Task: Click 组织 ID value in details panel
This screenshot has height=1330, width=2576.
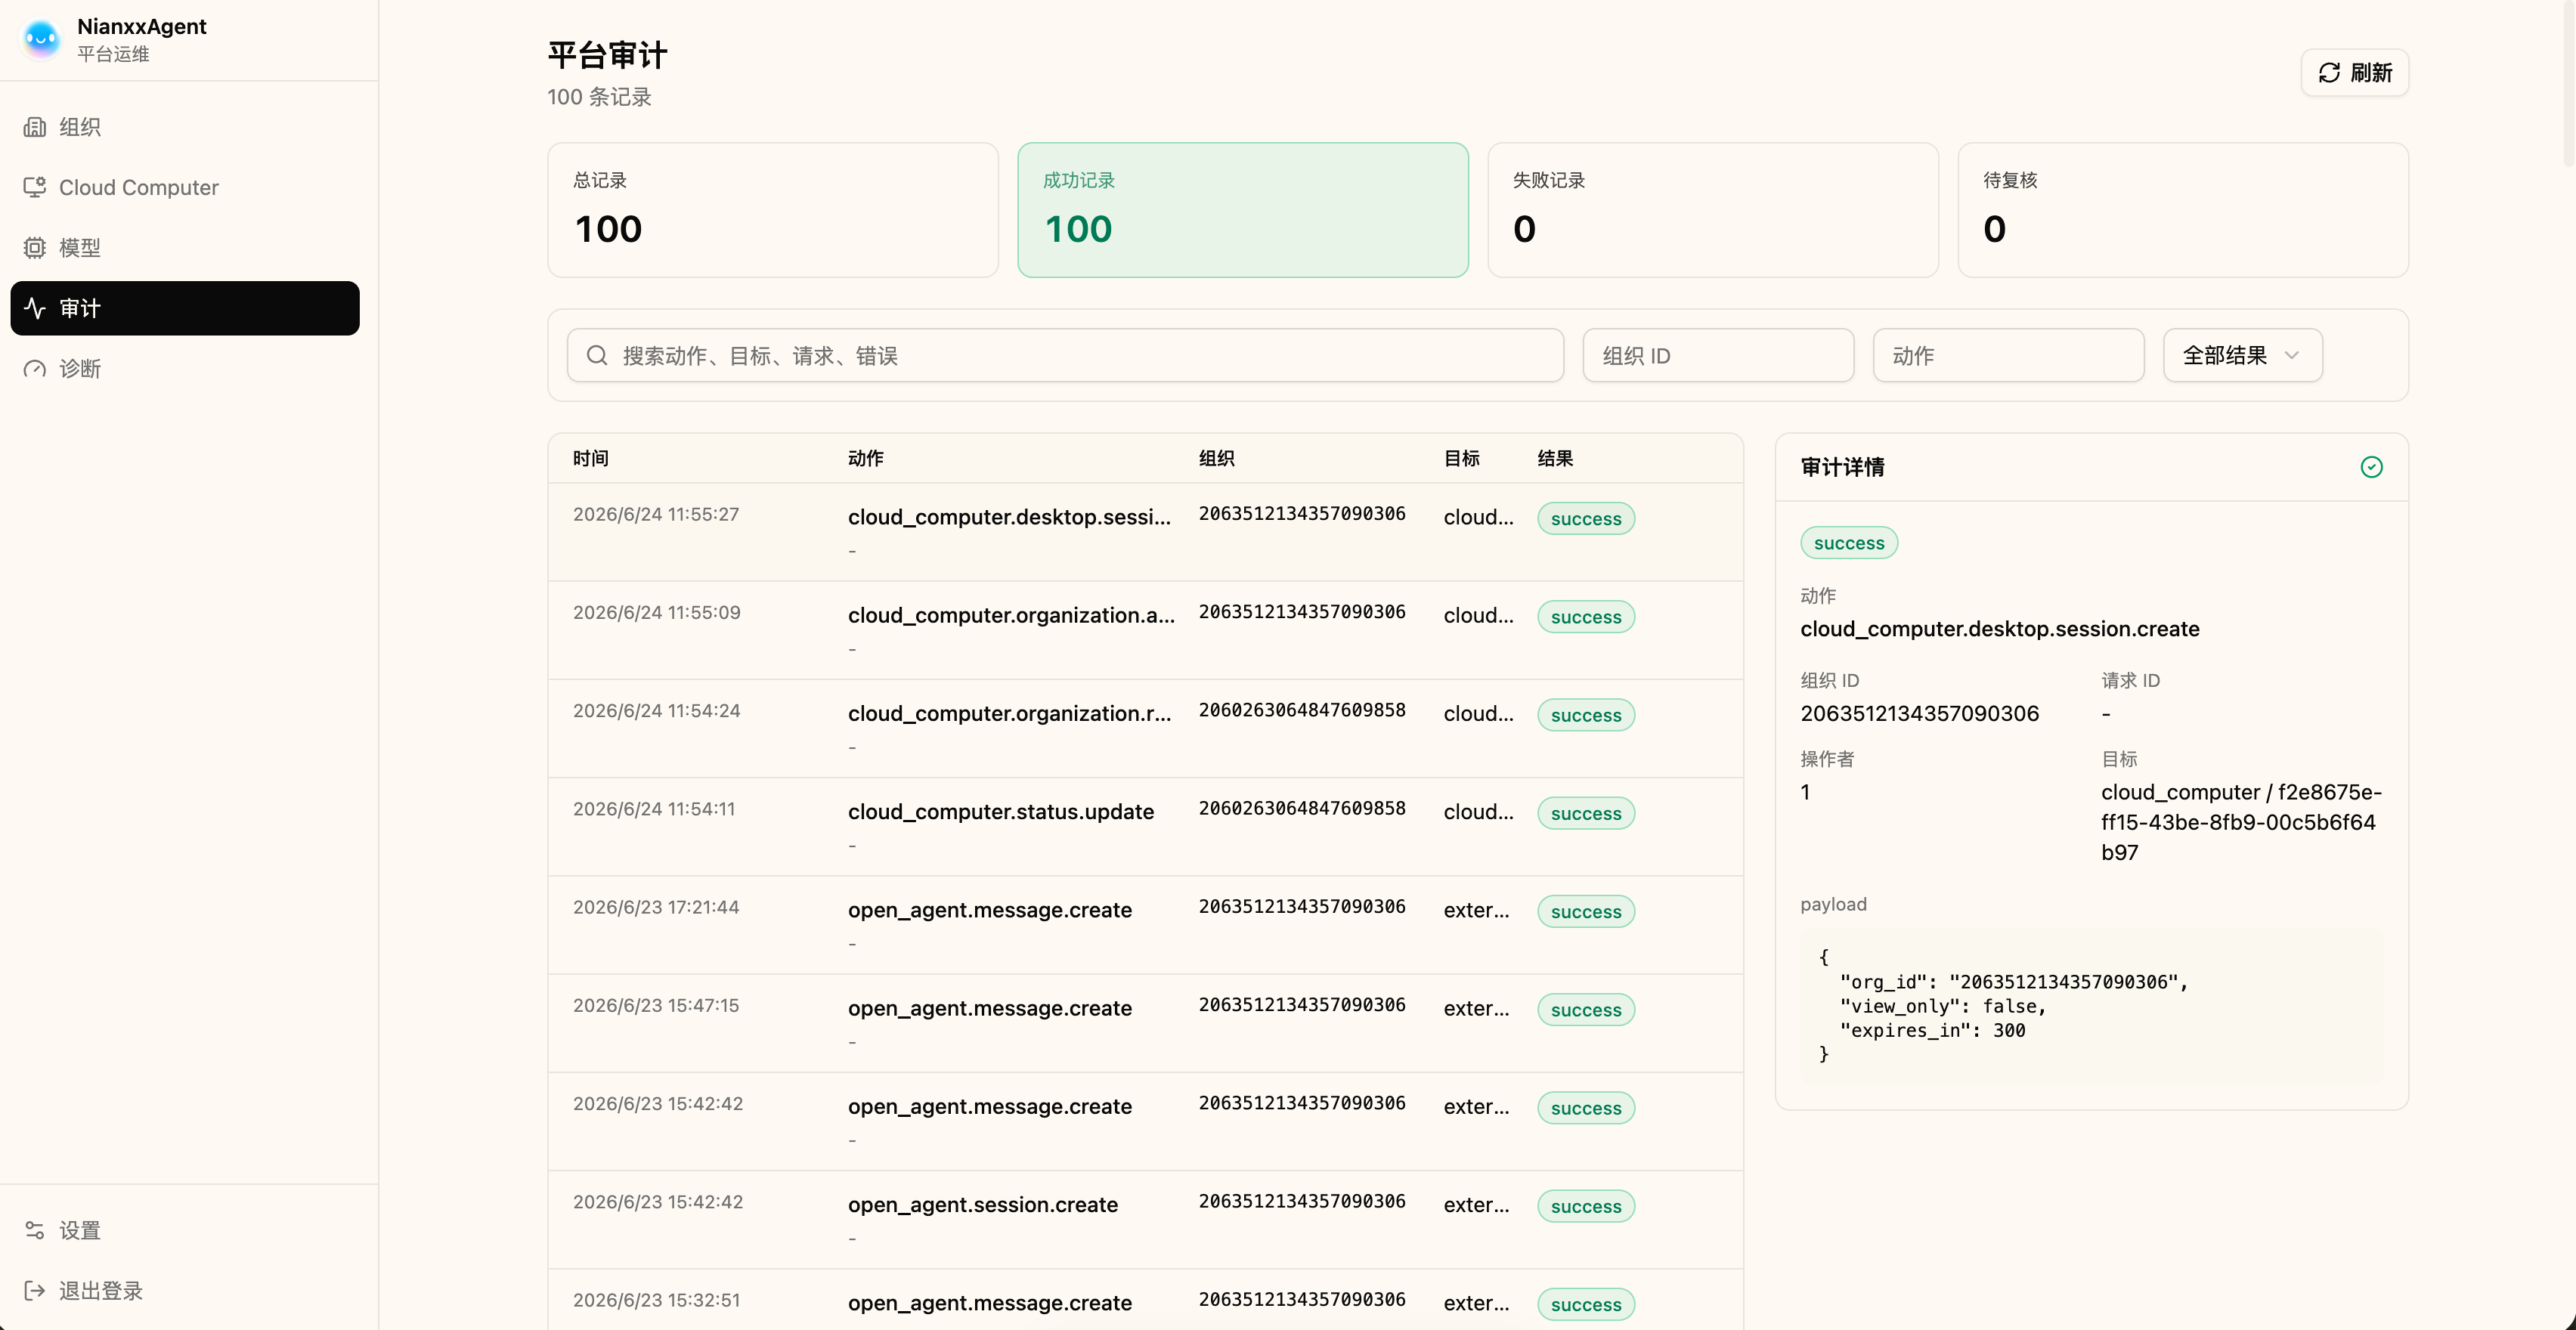Action: (x=1919, y=713)
